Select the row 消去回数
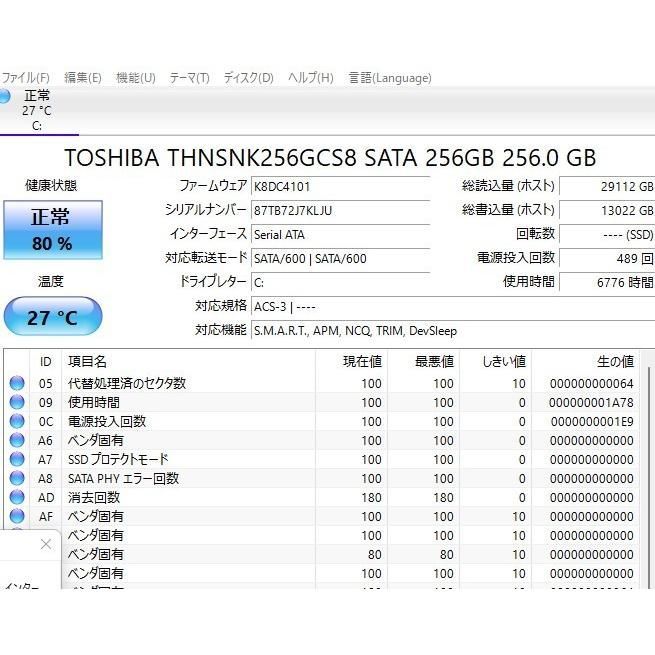 pyautogui.click(x=322, y=497)
